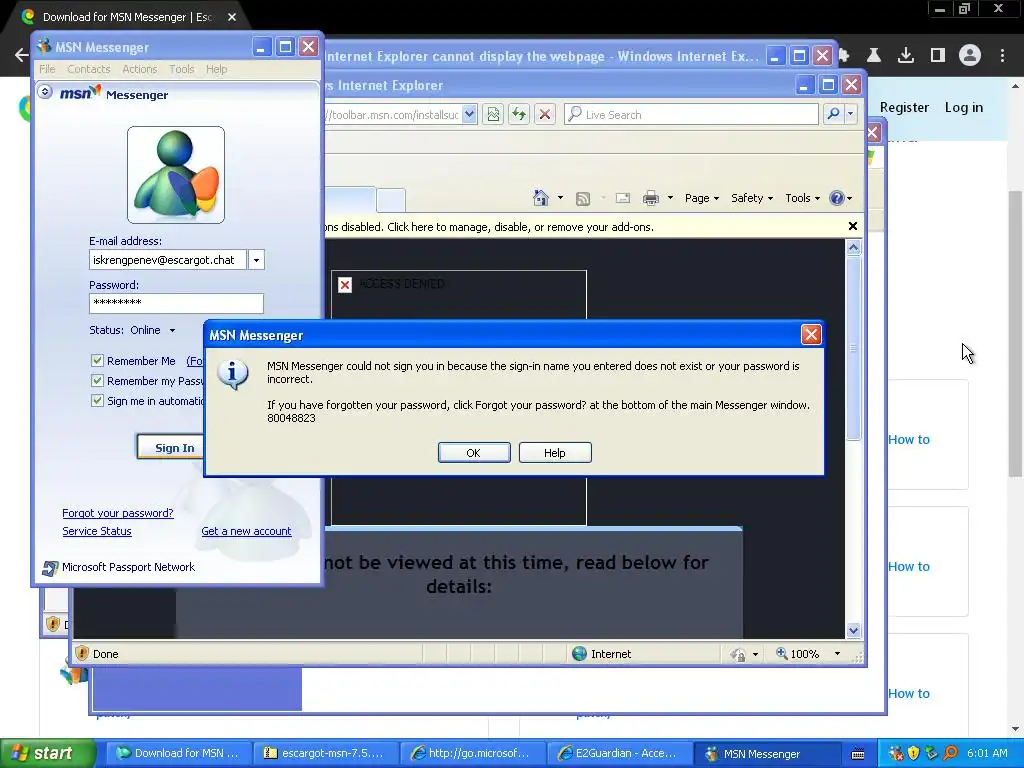Click the info icon in MSN Messenger dialog

click(x=232, y=374)
